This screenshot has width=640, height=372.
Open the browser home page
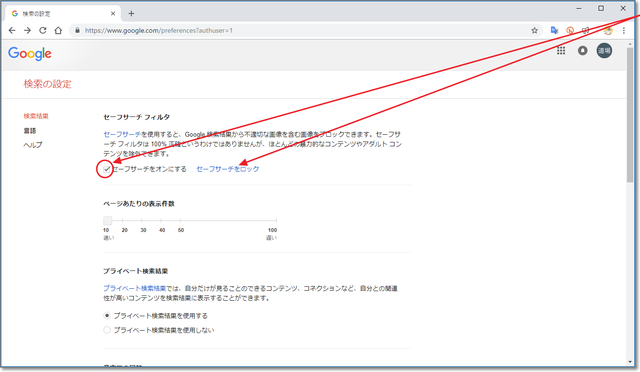[58, 31]
